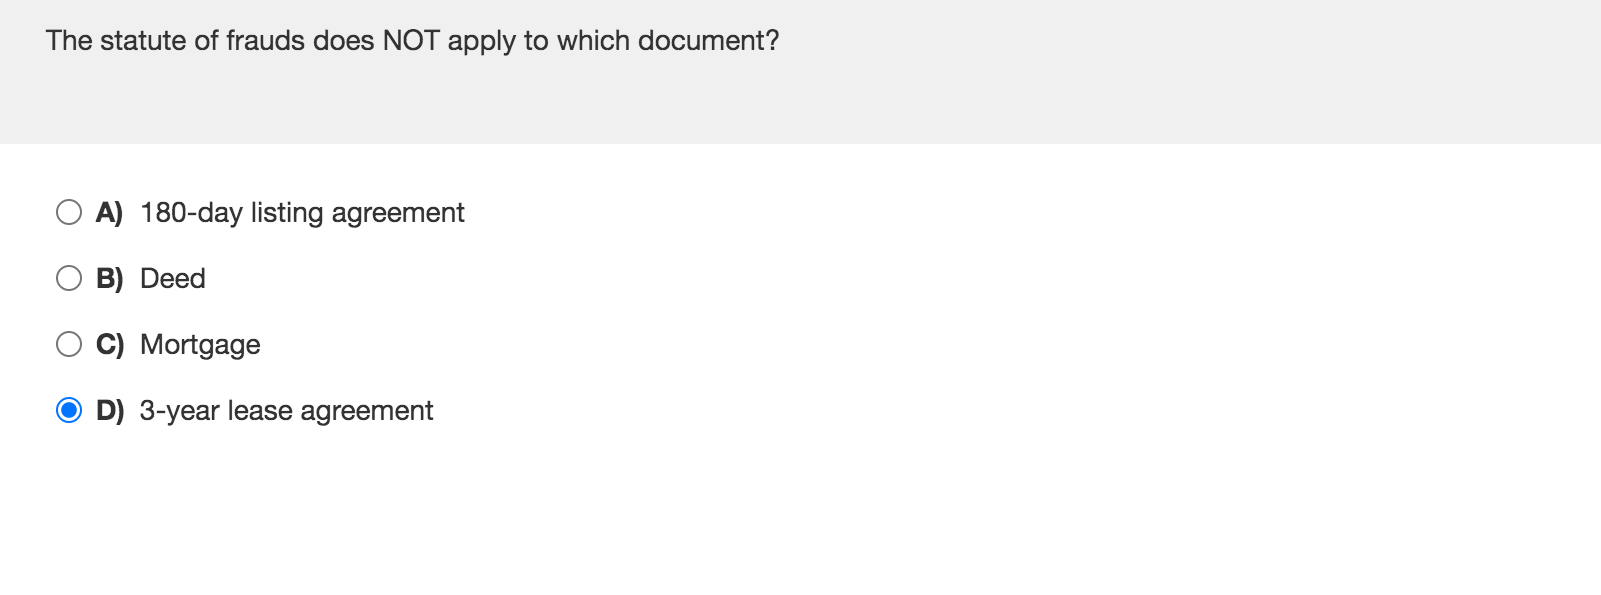Click the statute of frauds question text

click(413, 40)
